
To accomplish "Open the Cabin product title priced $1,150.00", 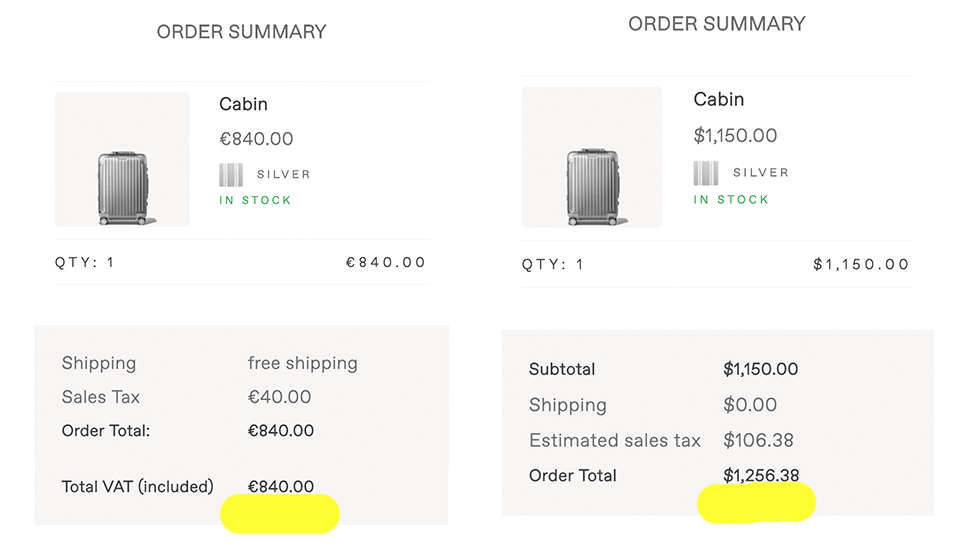I will (x=718, y=99).
